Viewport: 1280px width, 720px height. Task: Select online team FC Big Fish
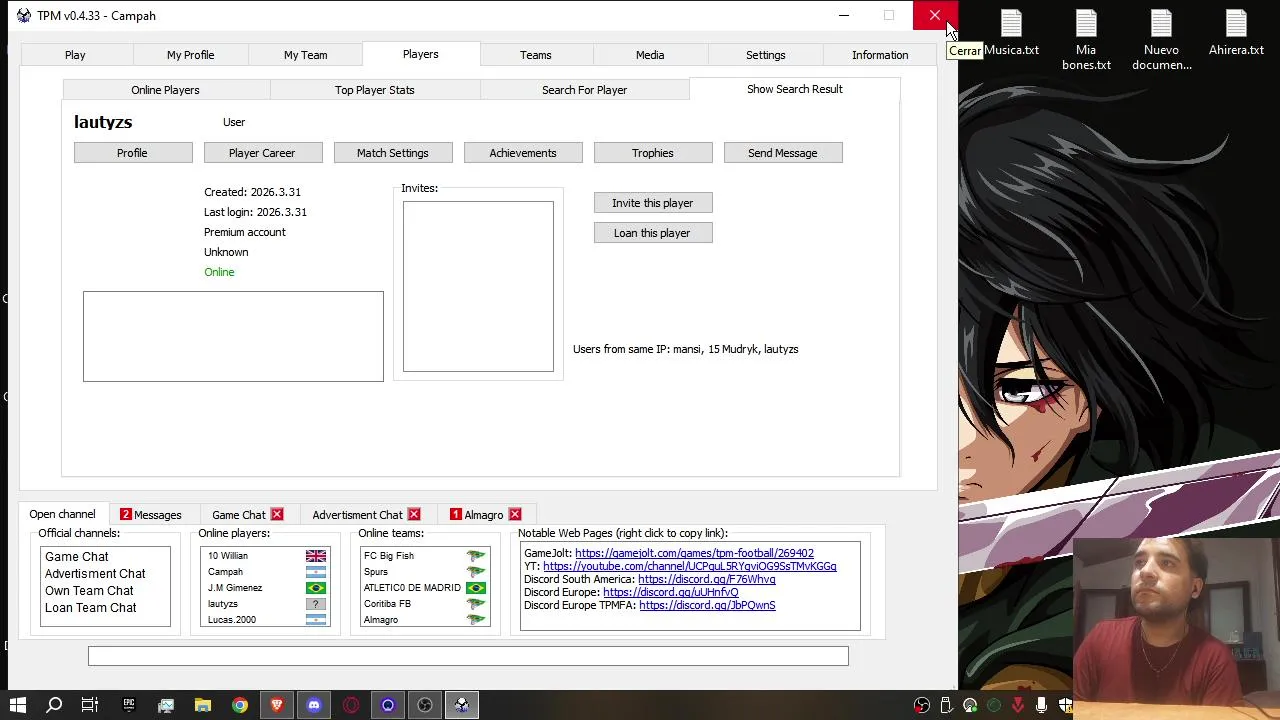(425, 556)
